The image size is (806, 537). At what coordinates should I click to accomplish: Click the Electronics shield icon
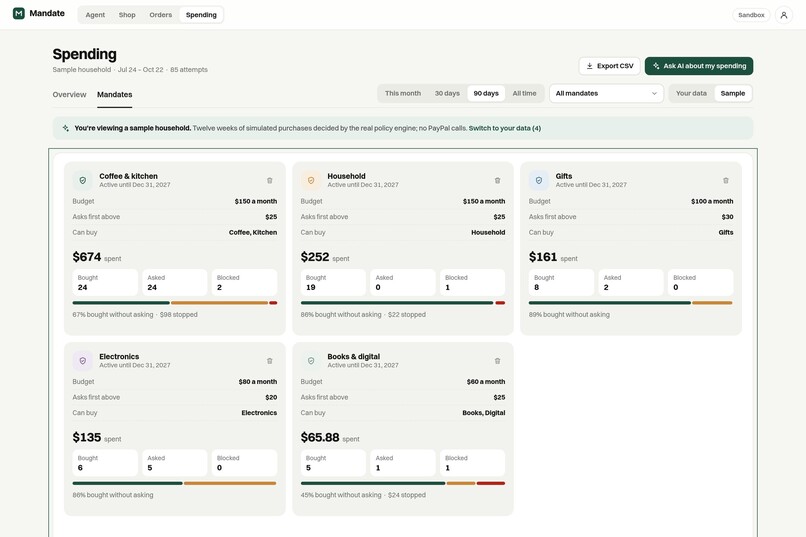tap(83, 361)
